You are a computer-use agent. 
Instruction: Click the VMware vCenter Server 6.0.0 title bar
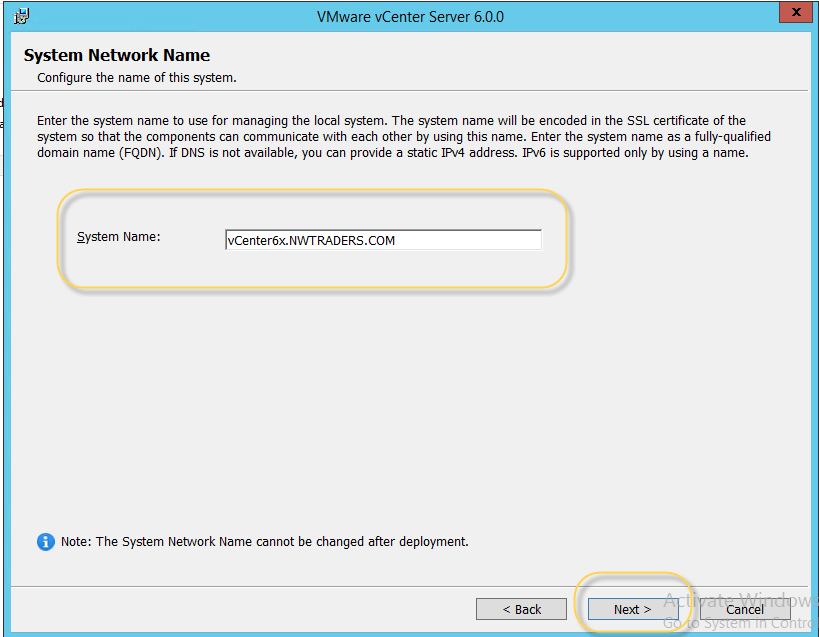[410, 16]
